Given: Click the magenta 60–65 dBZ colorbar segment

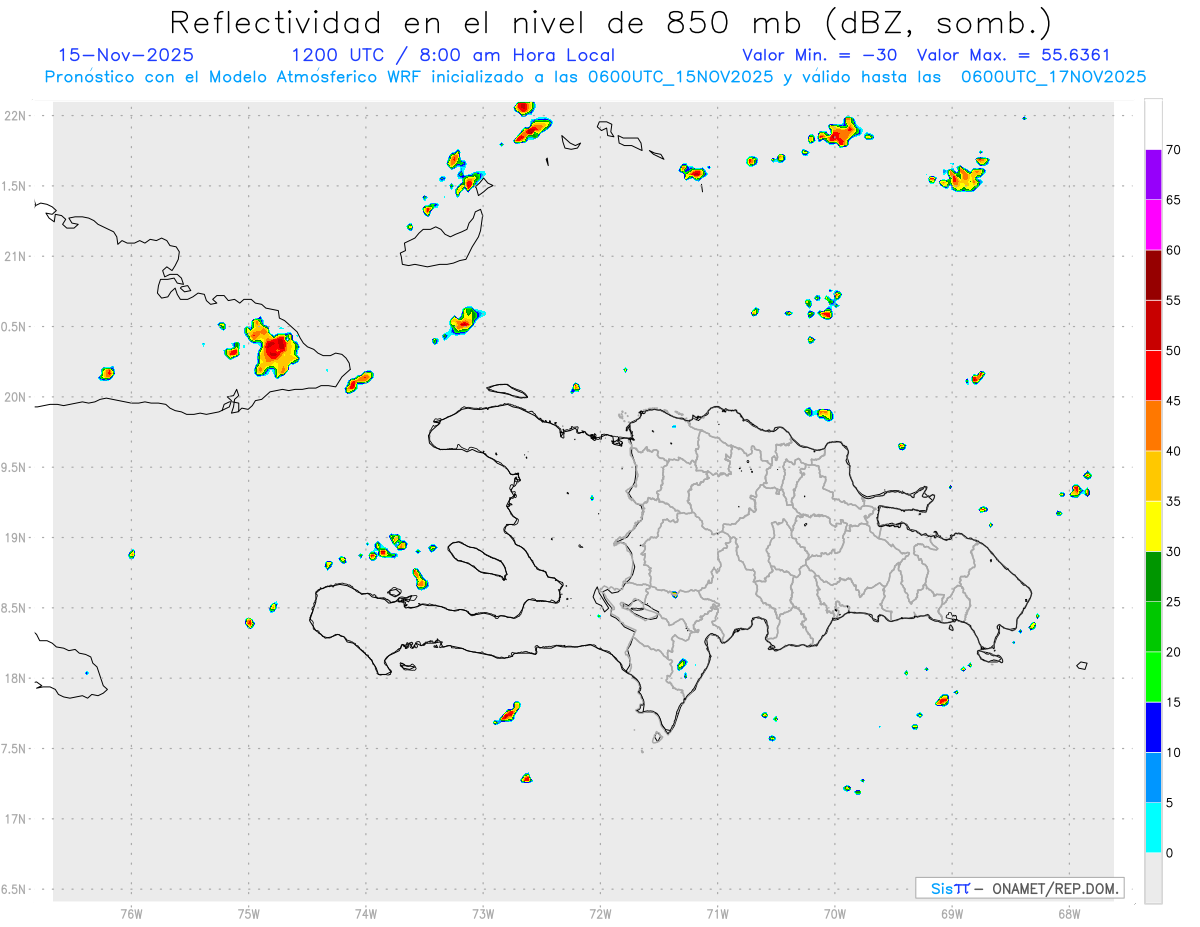Looking at the screenshot, I should click(x=1153, y=224).
